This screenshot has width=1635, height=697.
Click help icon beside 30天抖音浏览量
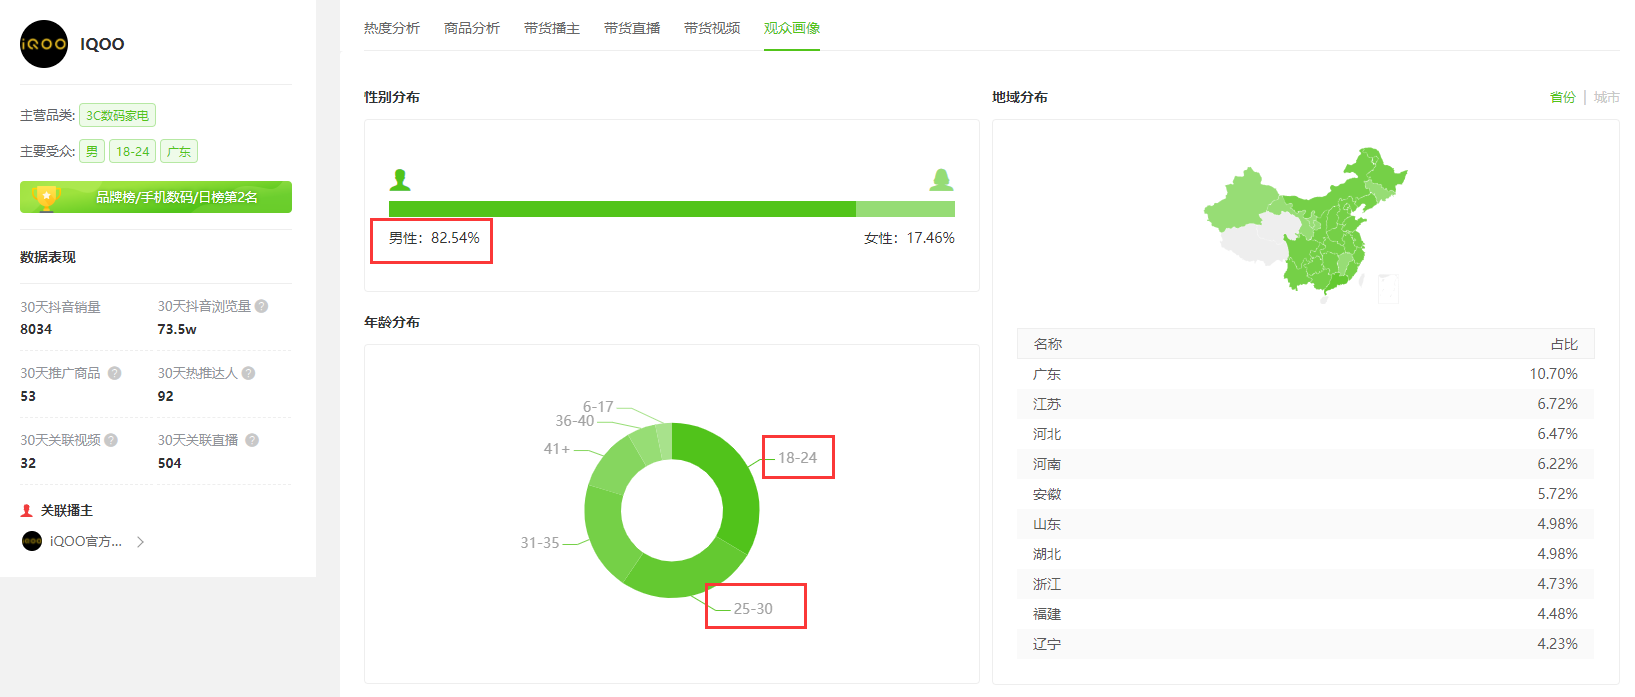pyautogui.click(x=261, y=306)
